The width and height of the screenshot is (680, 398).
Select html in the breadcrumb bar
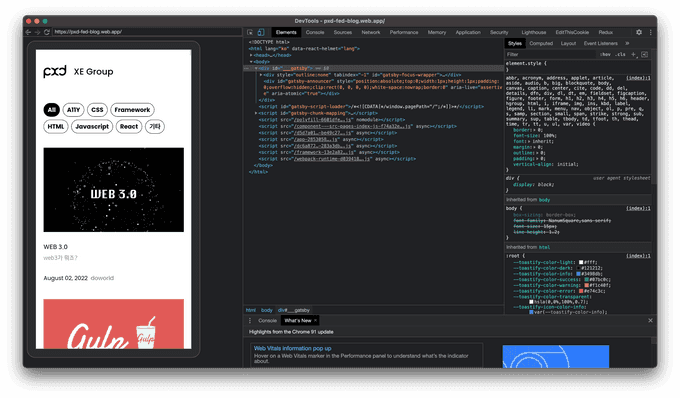(x=251, y=310)
